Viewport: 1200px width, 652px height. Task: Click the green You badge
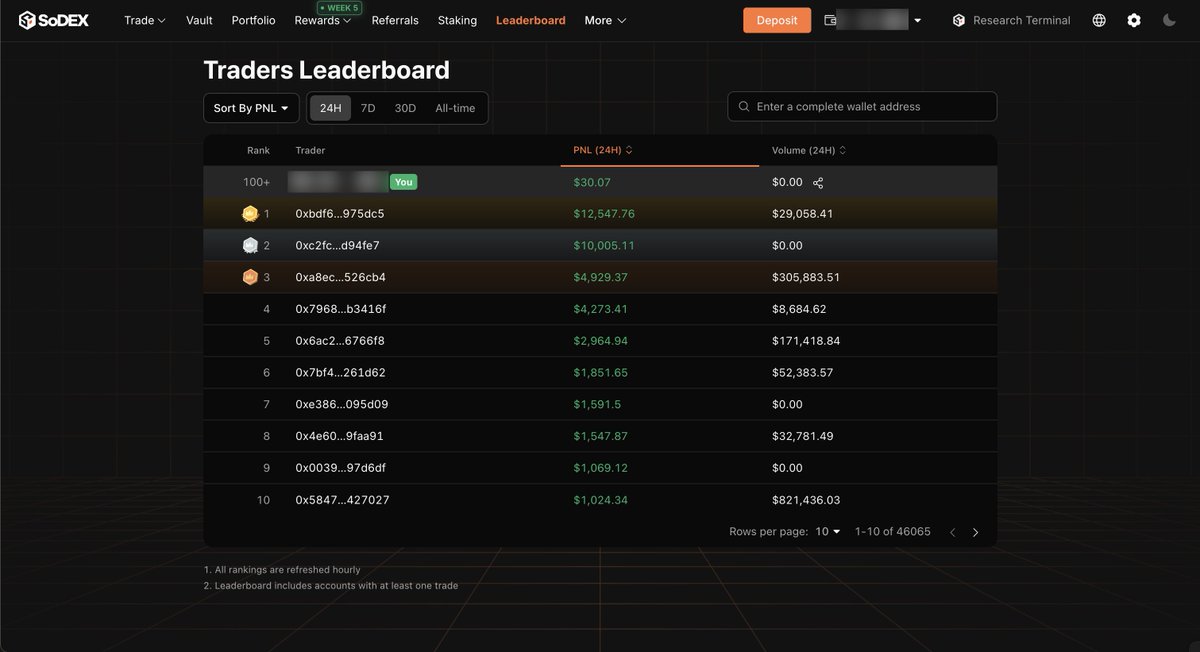[403, 182]
